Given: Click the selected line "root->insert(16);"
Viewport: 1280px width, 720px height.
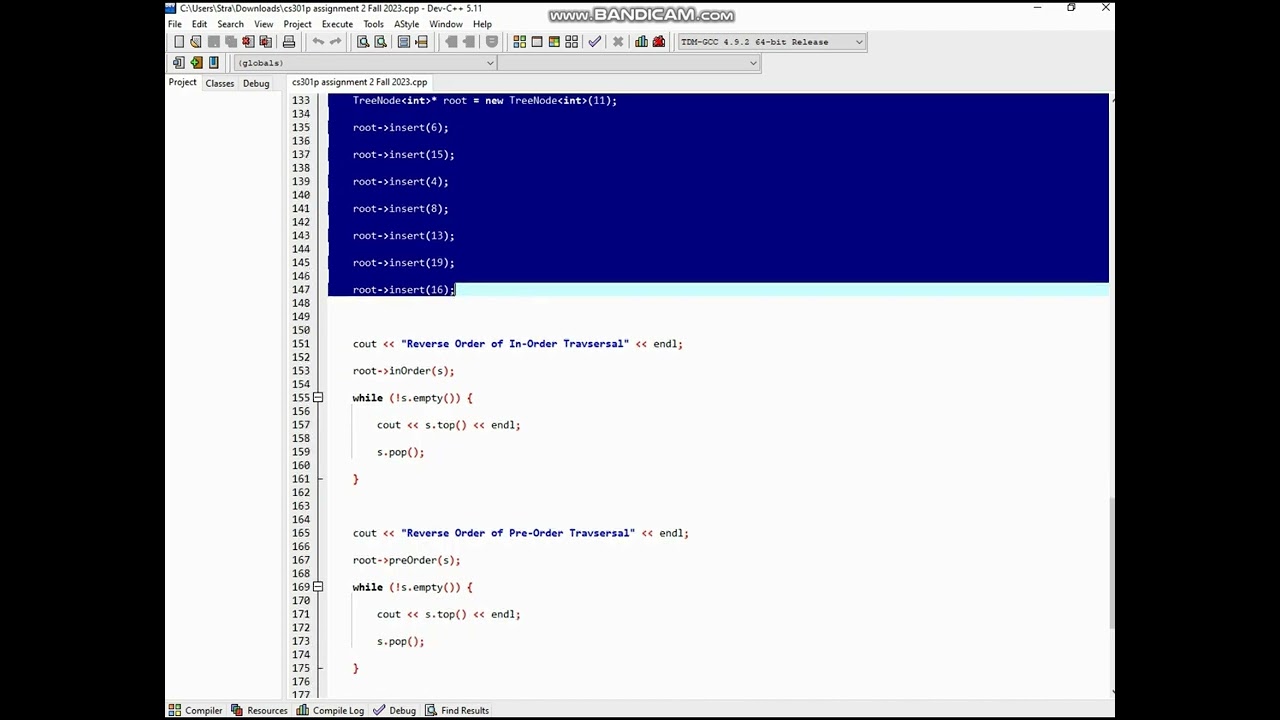Looking at the screenshot, I should pyautogui.click(x=403, y=290).
